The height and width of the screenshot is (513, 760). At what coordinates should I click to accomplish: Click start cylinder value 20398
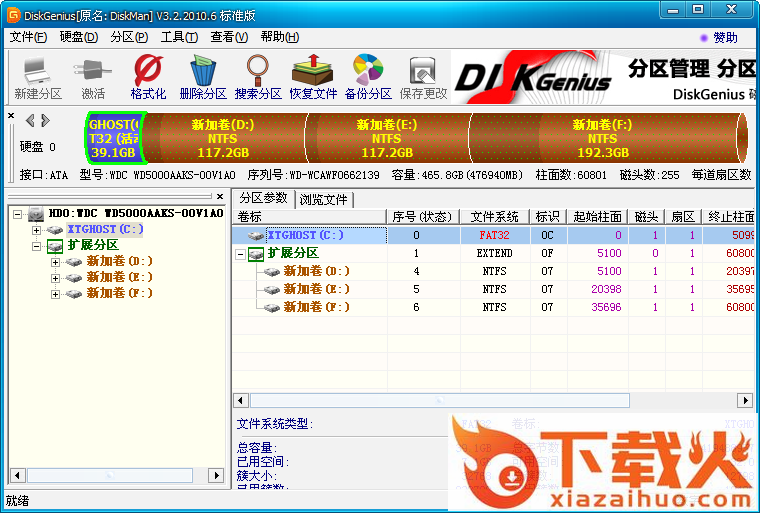606,289
